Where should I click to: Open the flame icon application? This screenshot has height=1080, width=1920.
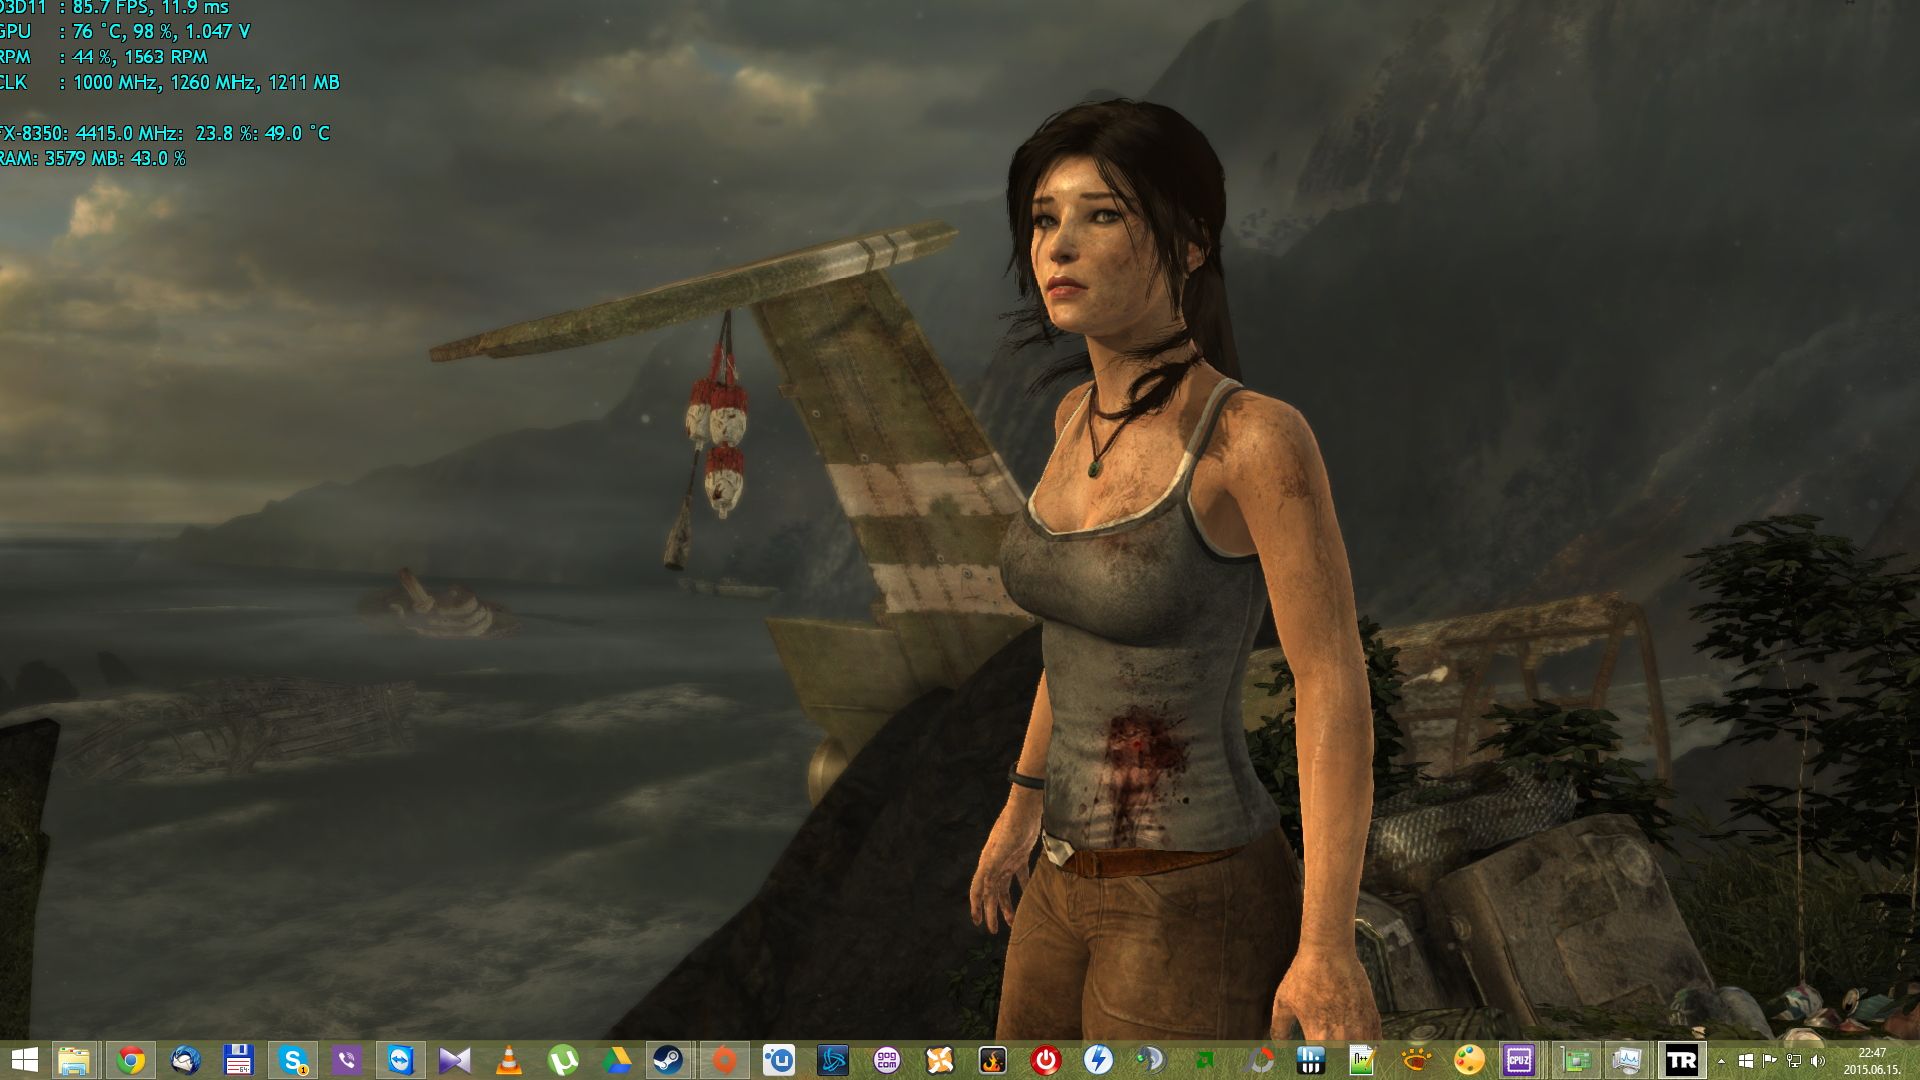[992, 1060]
